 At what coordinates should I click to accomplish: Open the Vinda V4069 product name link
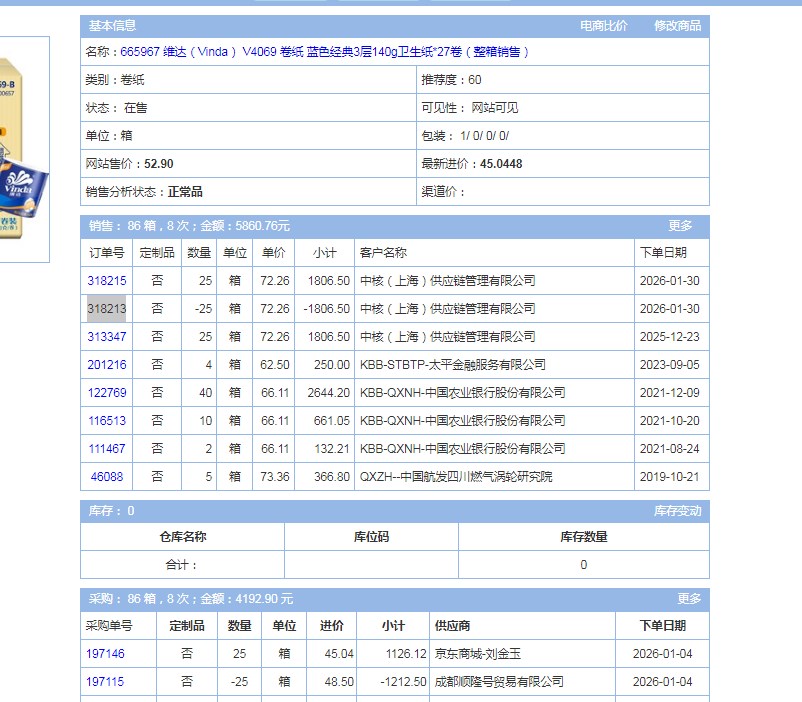pyautogui.click(x=324, y=52)
